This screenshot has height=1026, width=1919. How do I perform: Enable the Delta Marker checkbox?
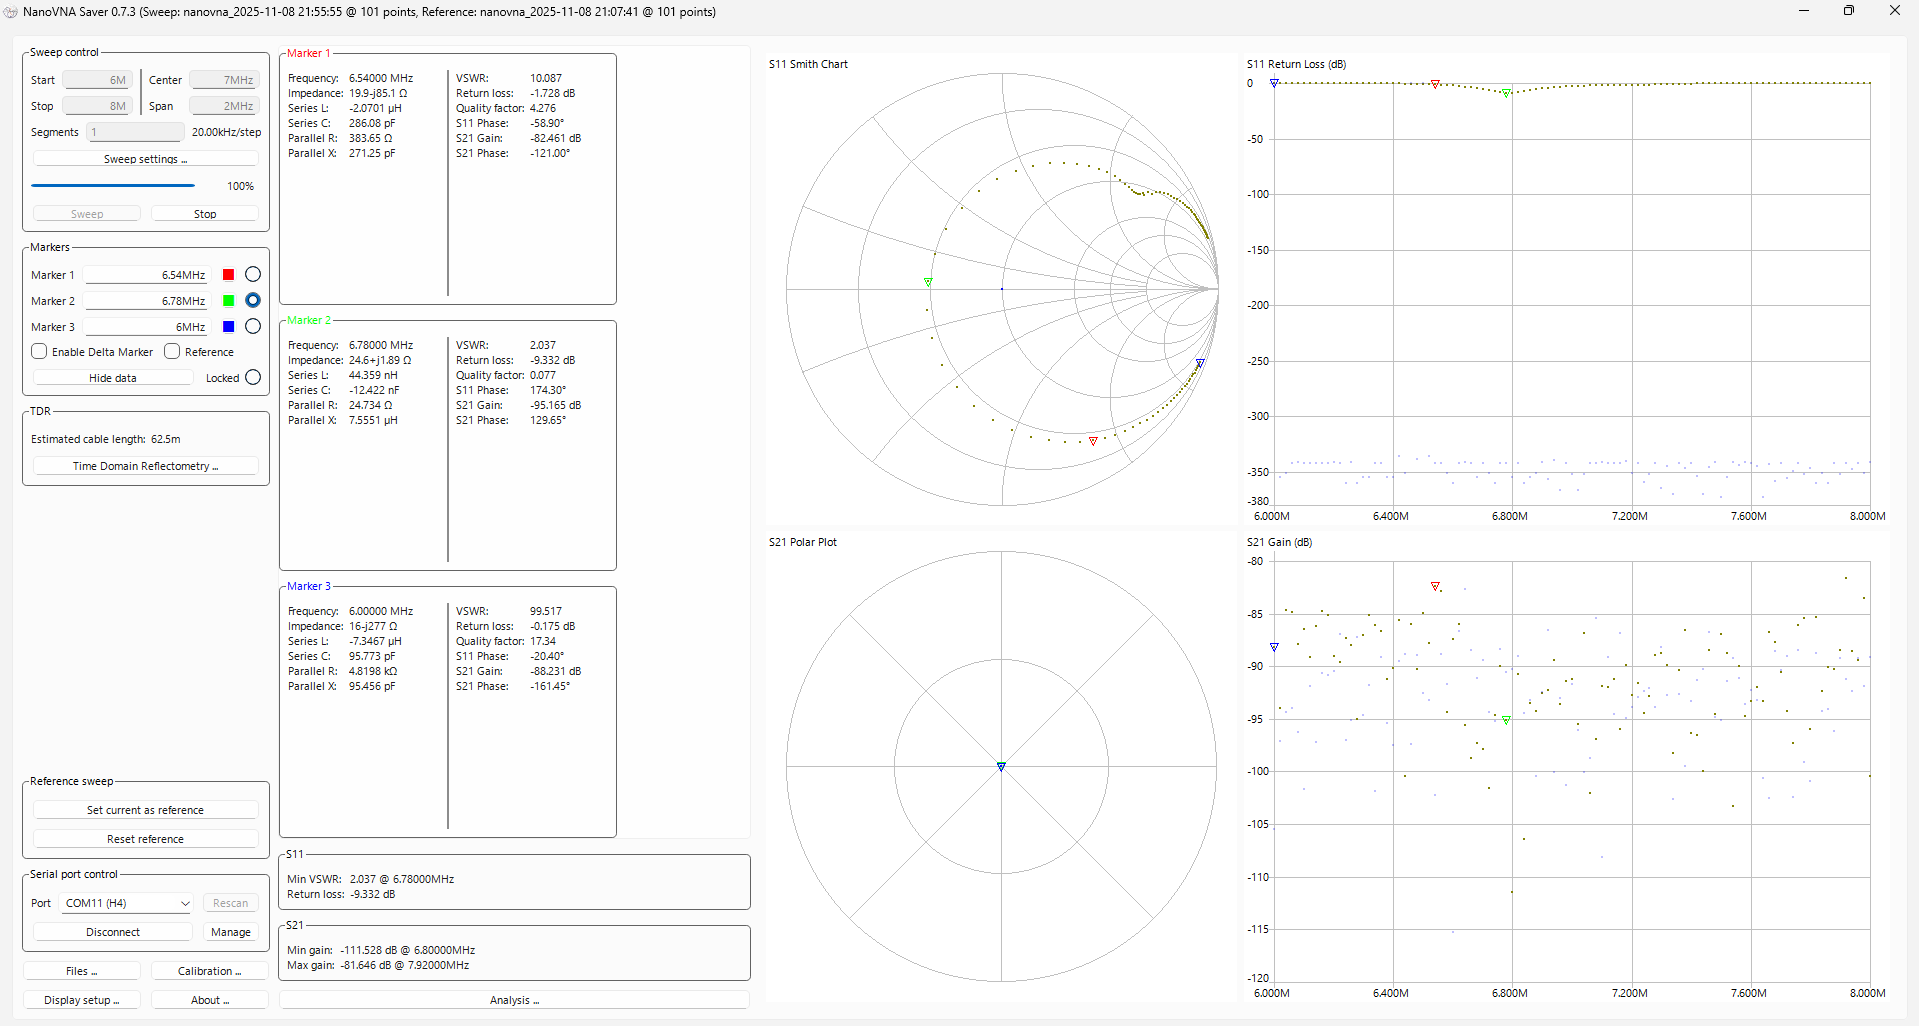click(40, 352)
